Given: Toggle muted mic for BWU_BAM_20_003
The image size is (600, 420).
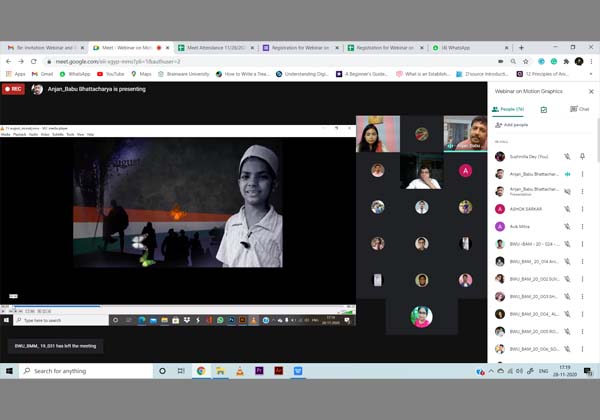Looking at the screenshot, I should click(567, 296).
